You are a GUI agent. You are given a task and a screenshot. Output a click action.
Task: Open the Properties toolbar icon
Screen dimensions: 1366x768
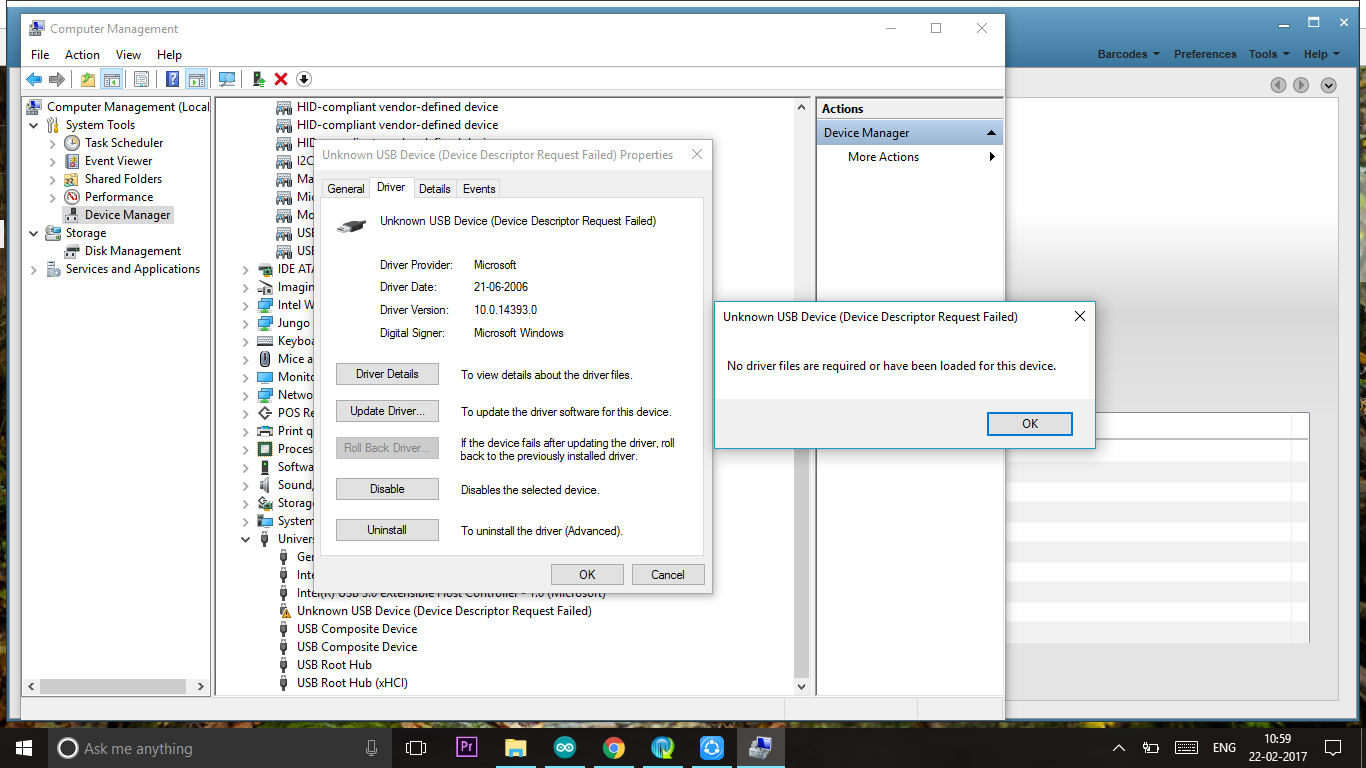pyautogui.click(x=141, y=79)
